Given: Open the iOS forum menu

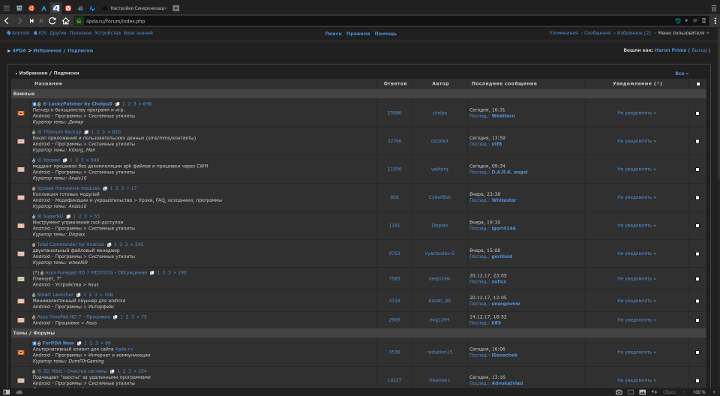Looking at the screenshot, I should pos(40,33).
